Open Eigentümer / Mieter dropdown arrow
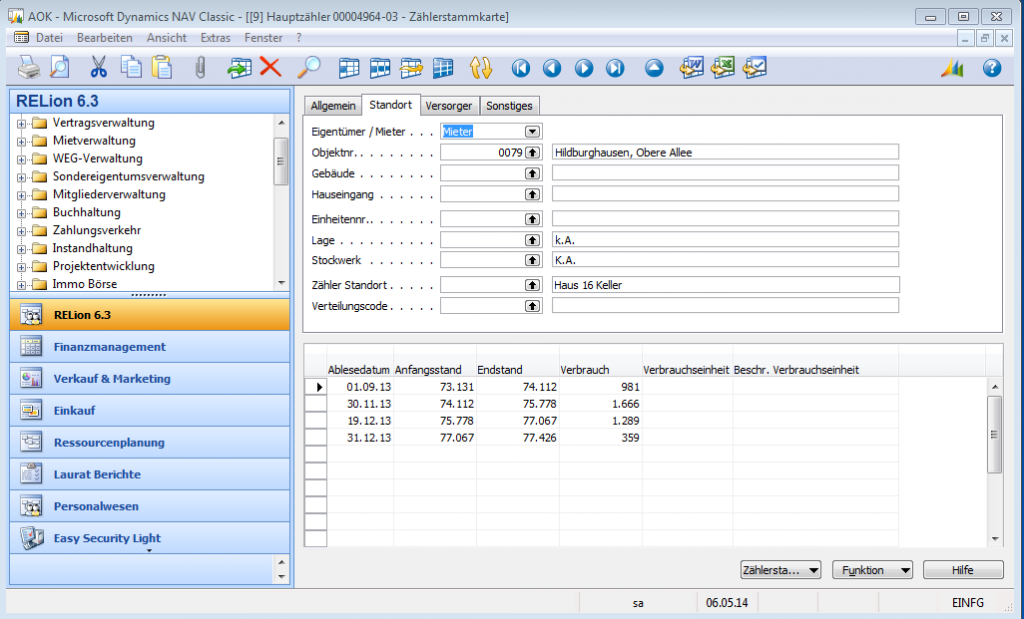 pyautogui.click(x=532, y=132)
